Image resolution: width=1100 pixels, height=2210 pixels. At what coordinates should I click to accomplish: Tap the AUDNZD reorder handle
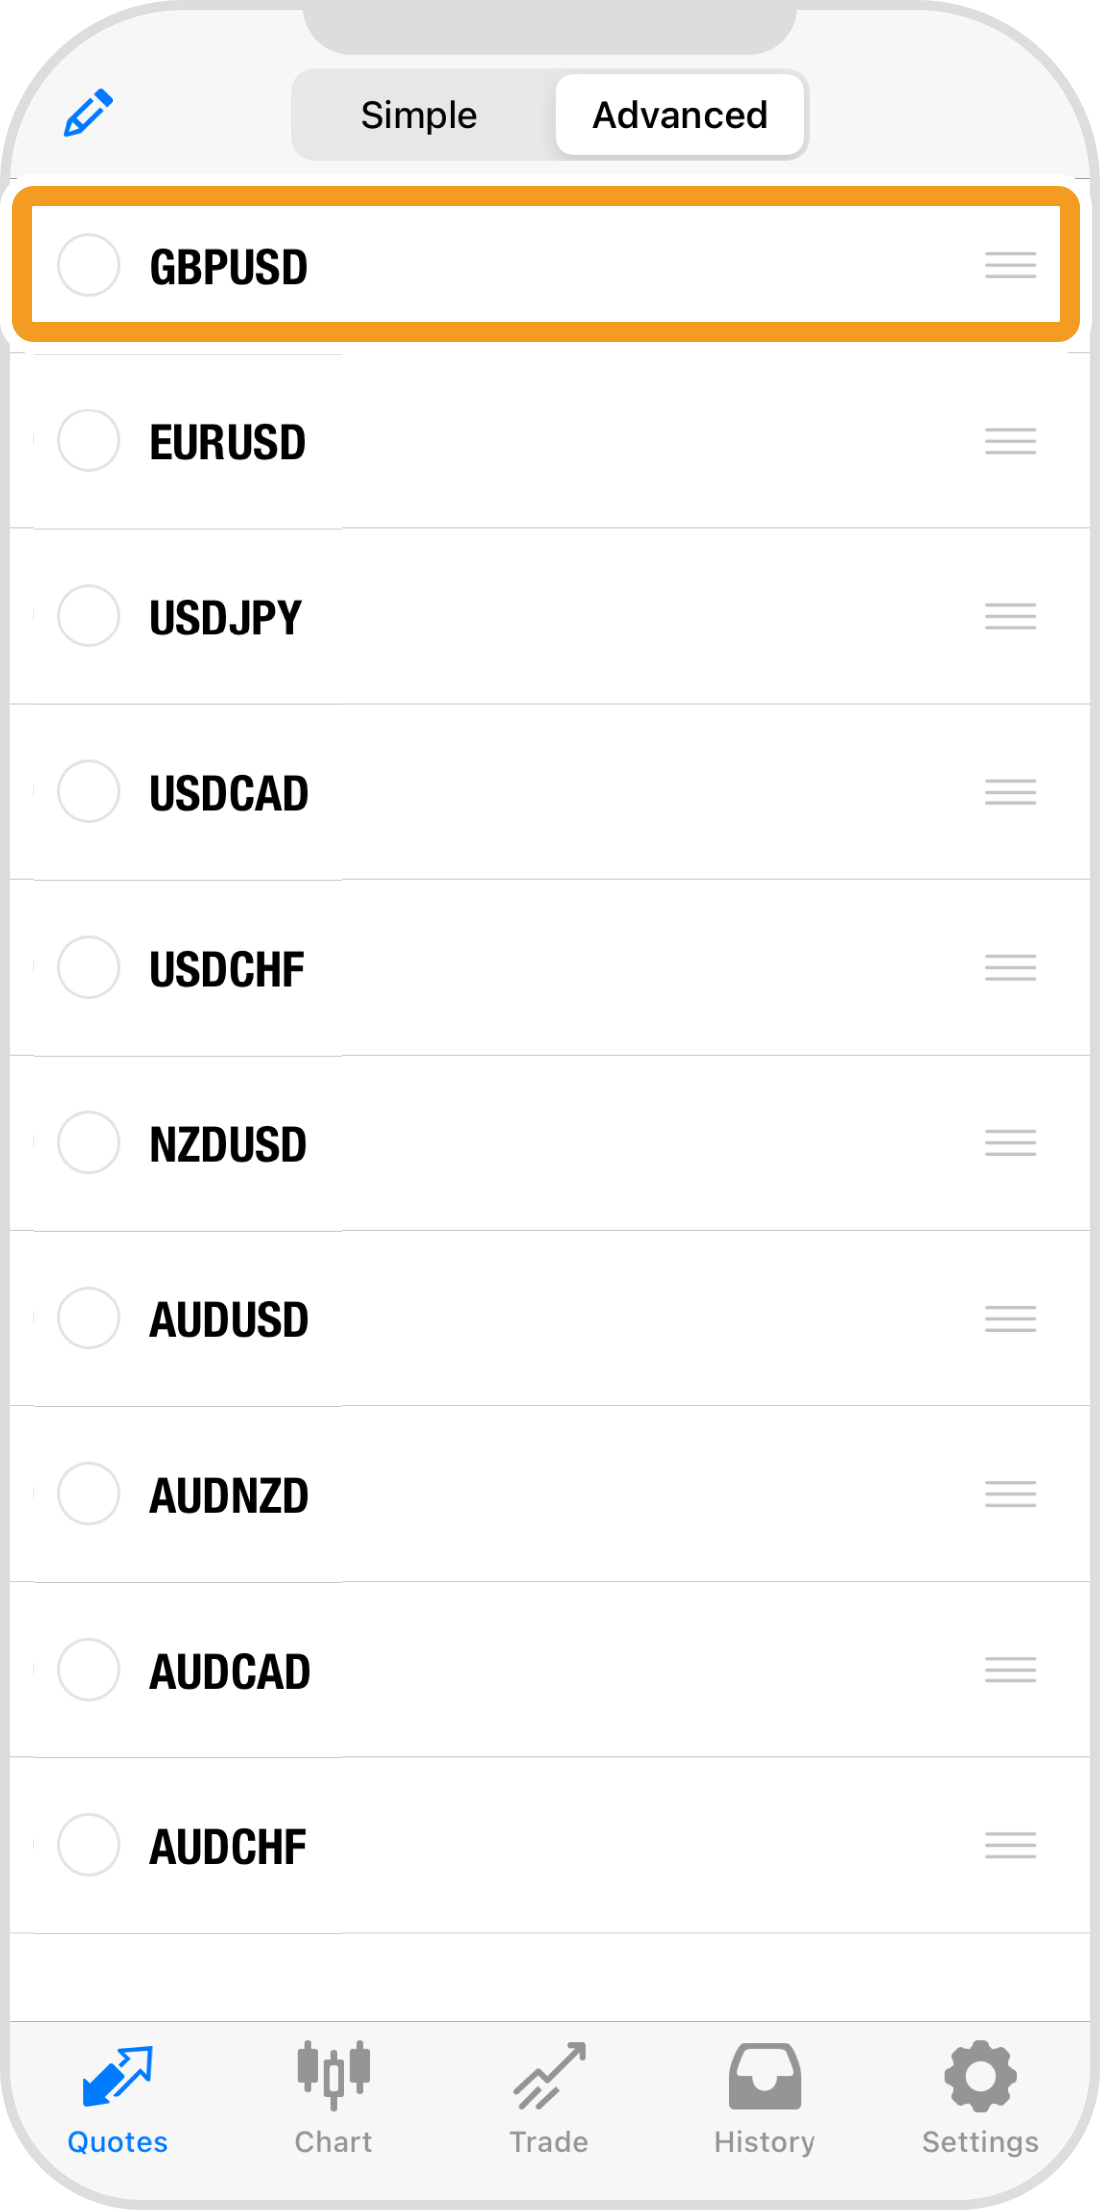click(x=1010, y=1494)
